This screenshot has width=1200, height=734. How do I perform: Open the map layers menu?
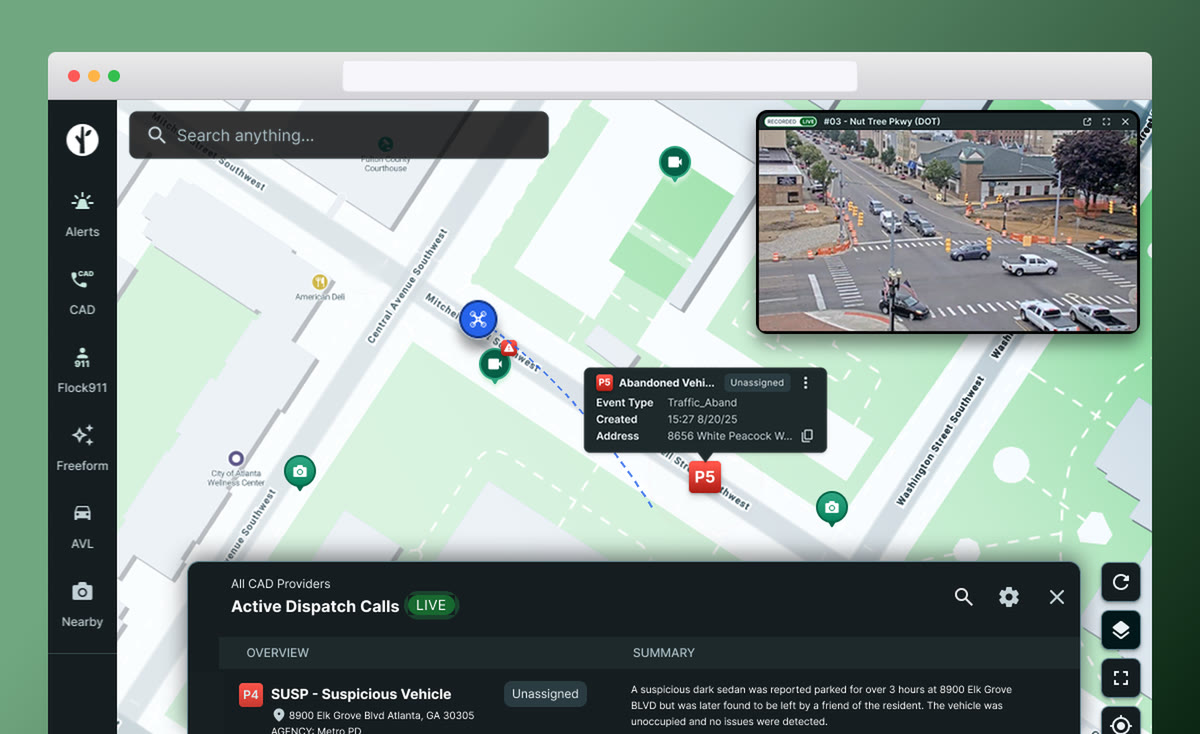[1121, 630]
